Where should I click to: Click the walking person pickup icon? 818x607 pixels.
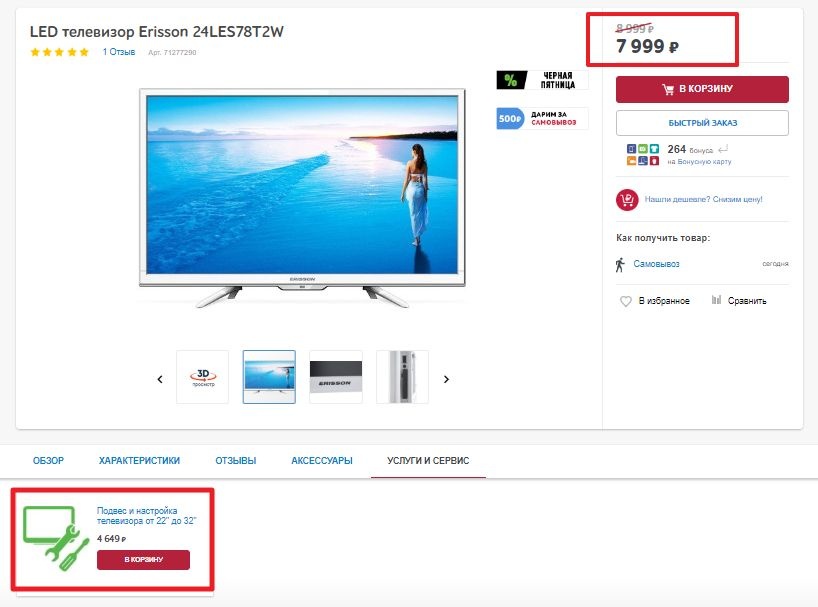620,264
